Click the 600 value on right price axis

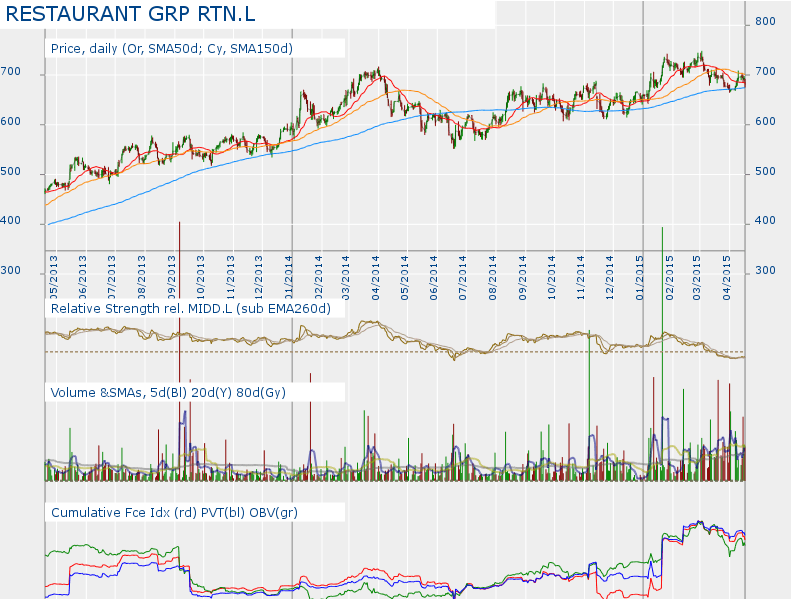tap(765, 122)
